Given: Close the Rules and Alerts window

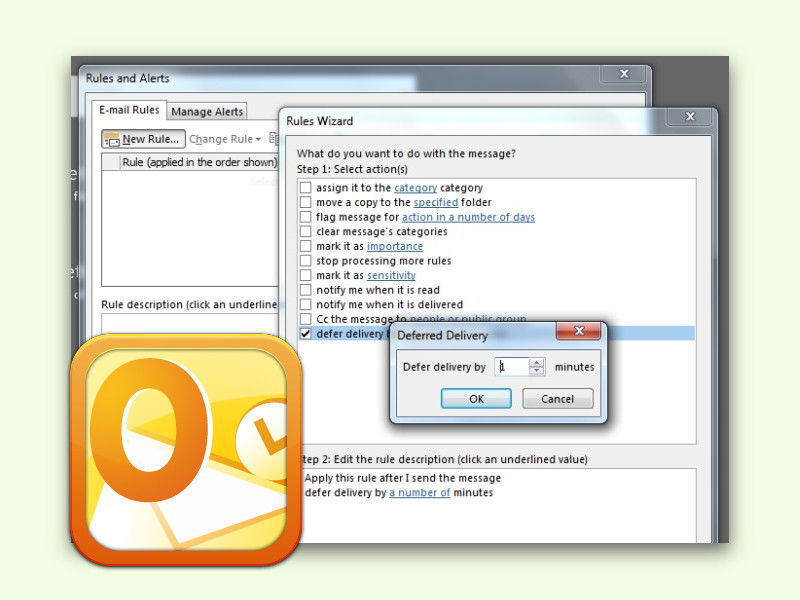Looking at the screenshot, I should [624, 74].
